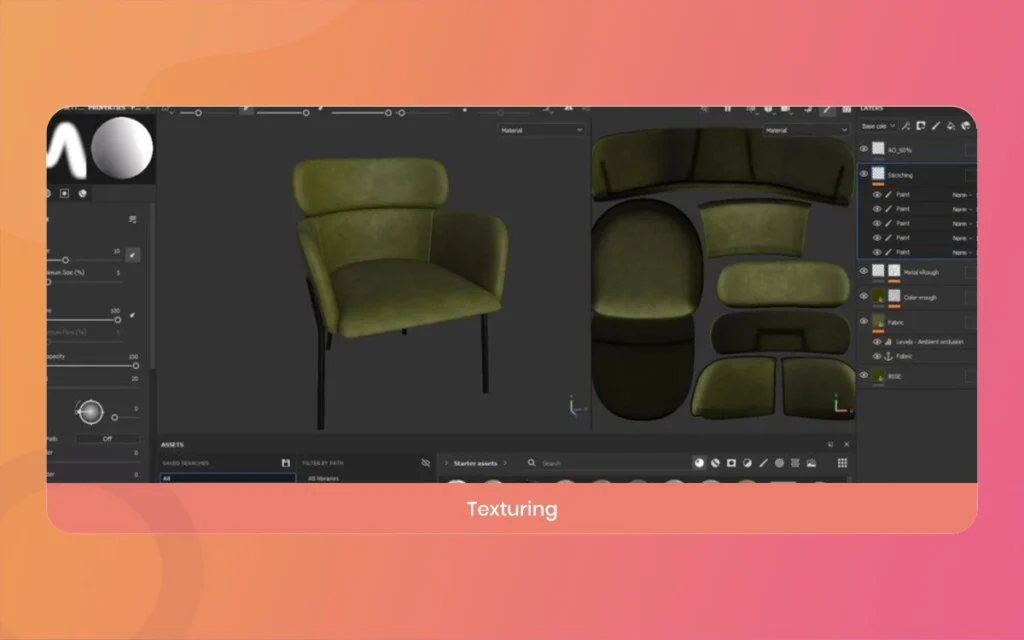Click the 3D viewport axis gizmo
The width and height of the screenshot is (1024, 640).
point(575,406)
